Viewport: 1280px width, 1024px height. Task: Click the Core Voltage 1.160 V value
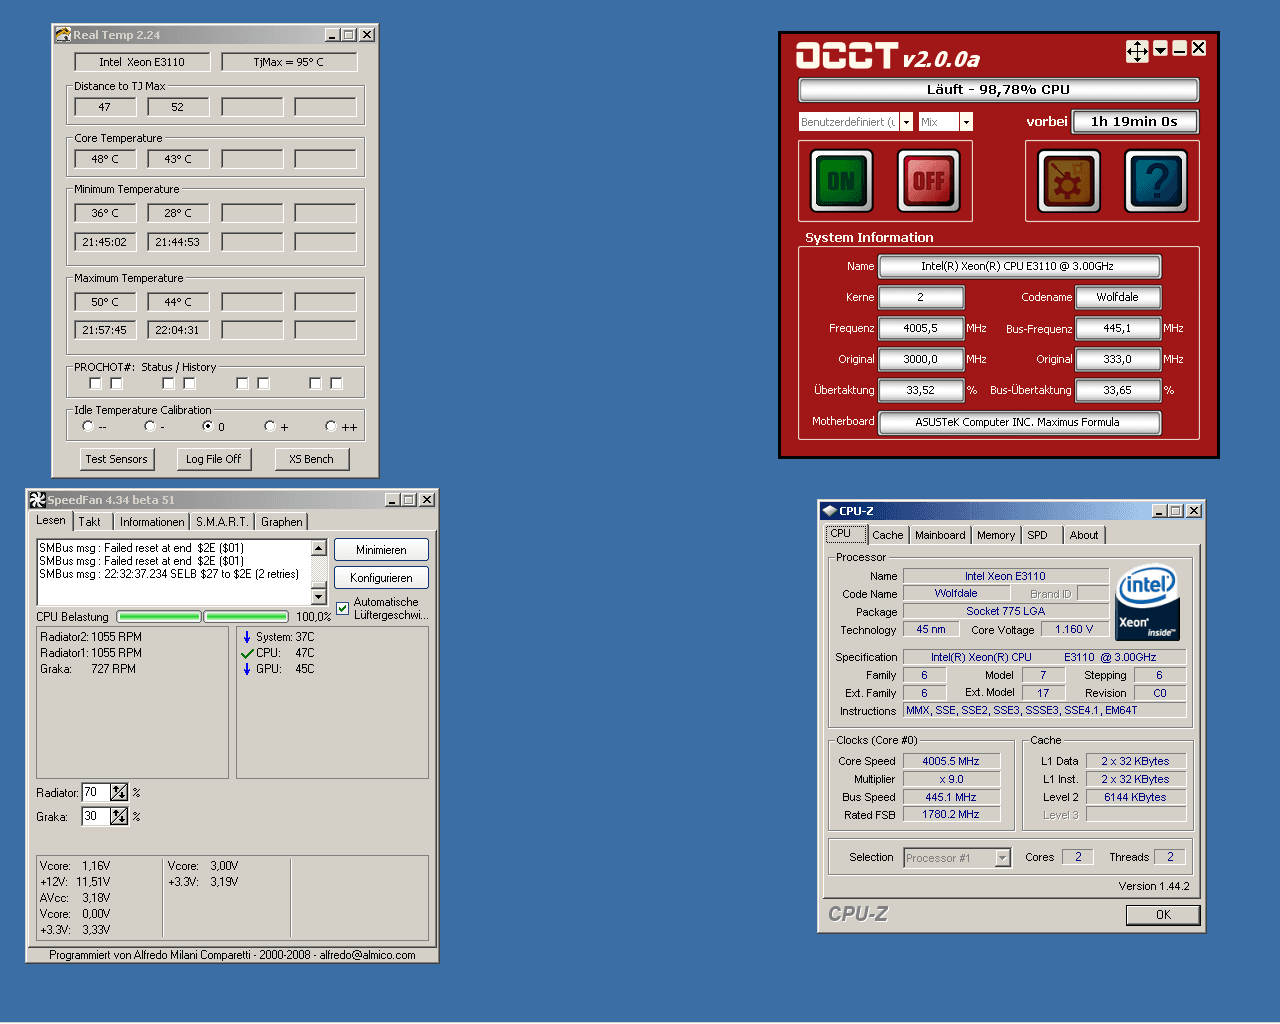coord(1075,629)
